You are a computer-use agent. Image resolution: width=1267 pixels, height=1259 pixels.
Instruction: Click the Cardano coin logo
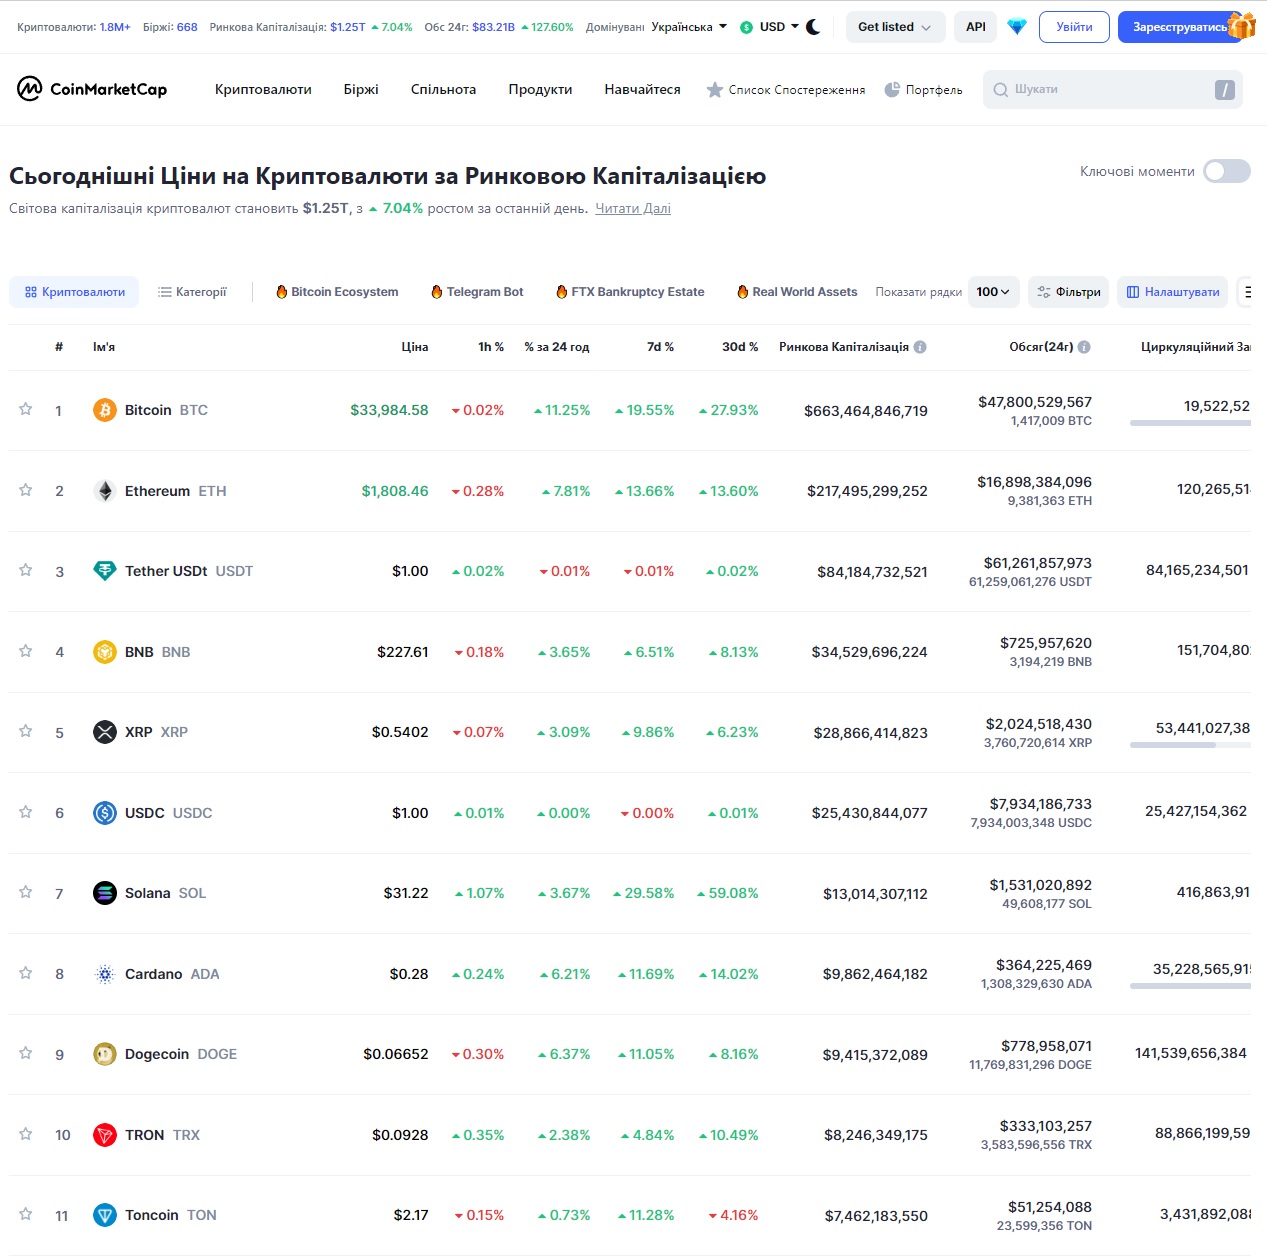(105, 974)
